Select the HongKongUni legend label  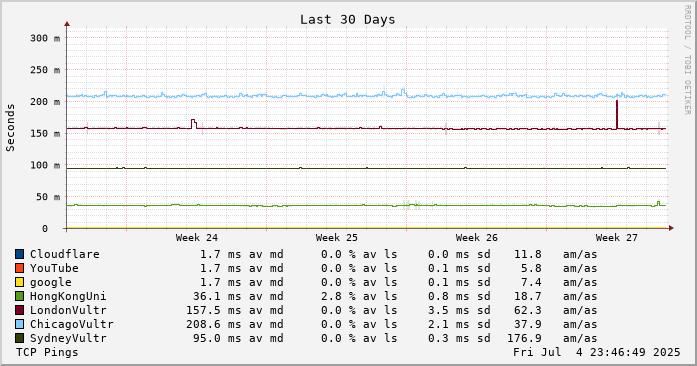coord(68,297)
